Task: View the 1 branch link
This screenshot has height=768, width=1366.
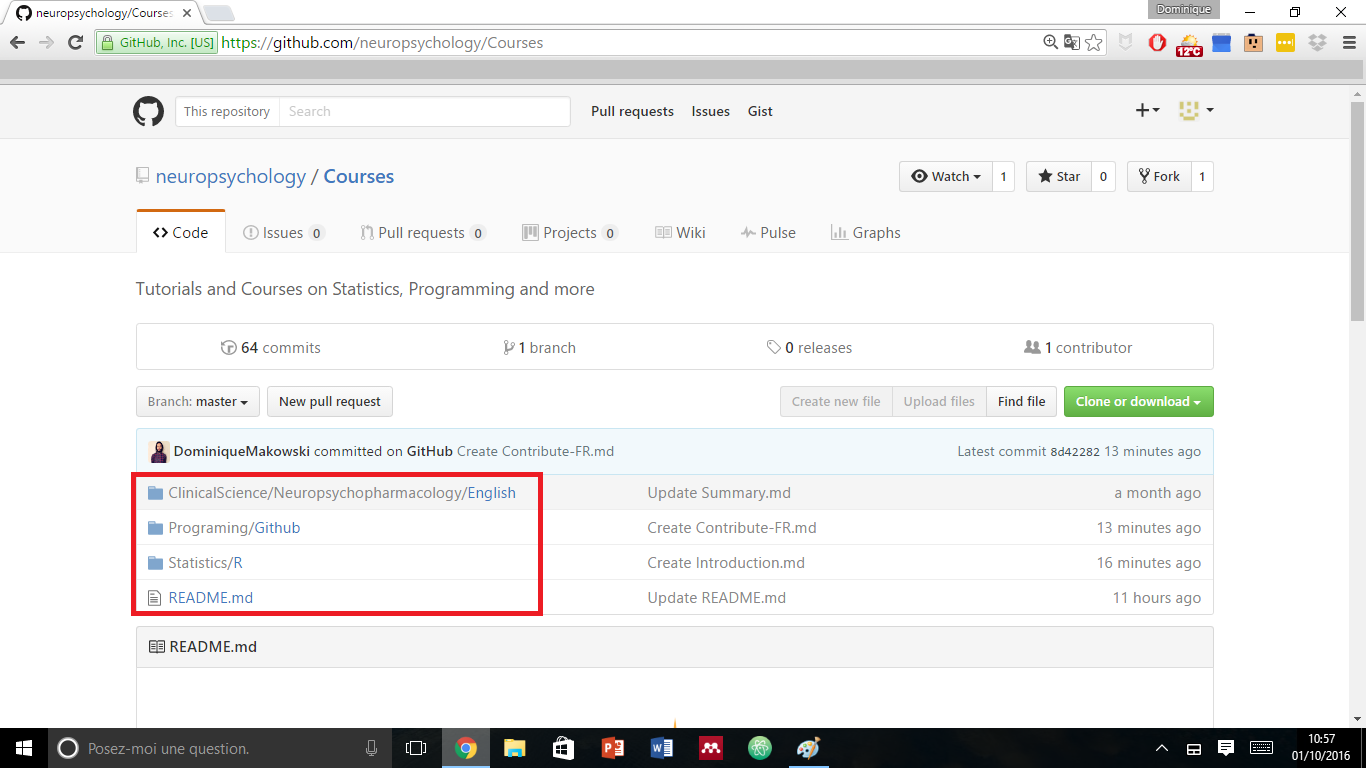Action: (540, 348)
